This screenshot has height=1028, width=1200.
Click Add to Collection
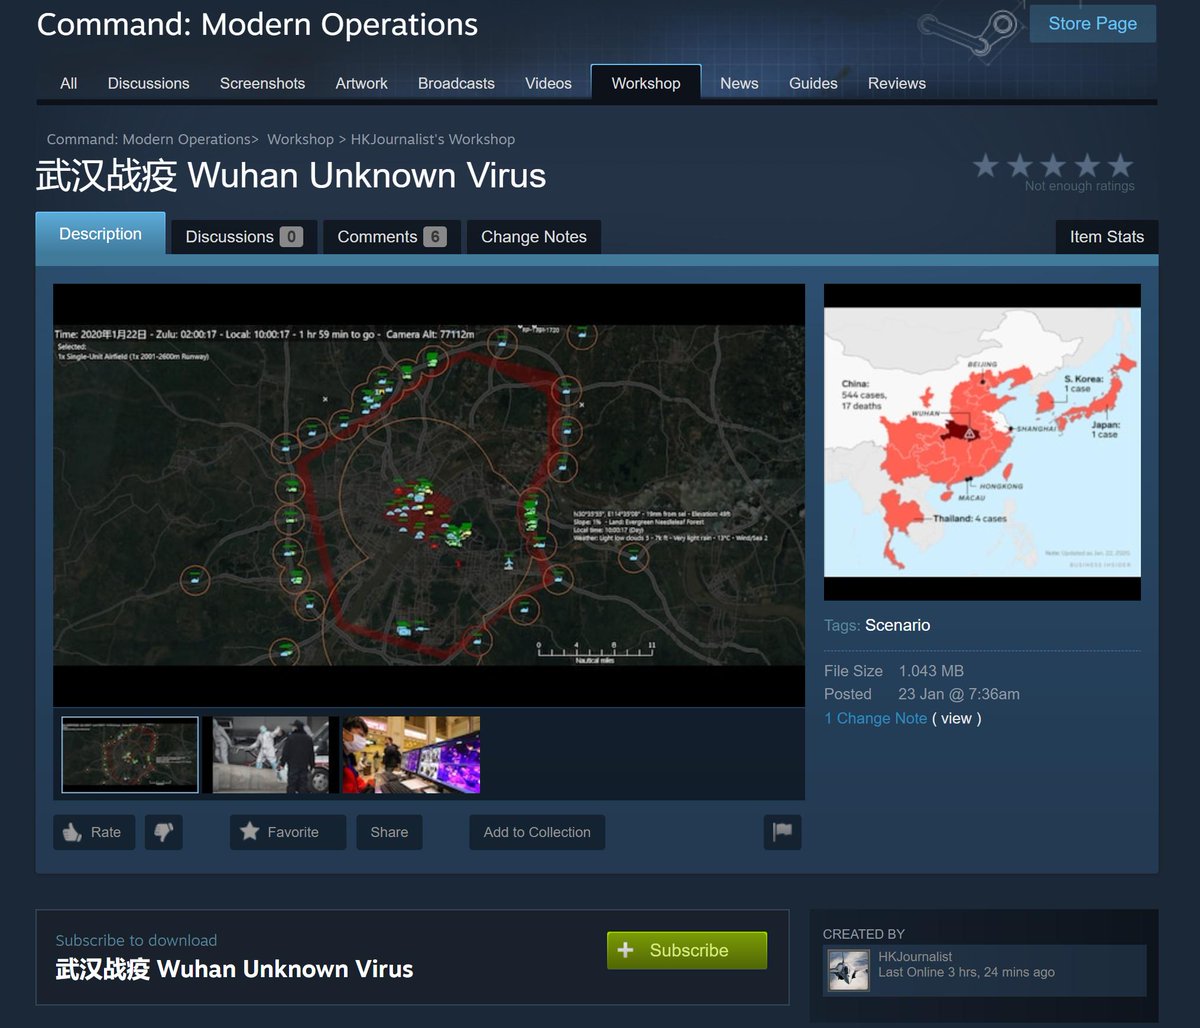pos(537,832)
